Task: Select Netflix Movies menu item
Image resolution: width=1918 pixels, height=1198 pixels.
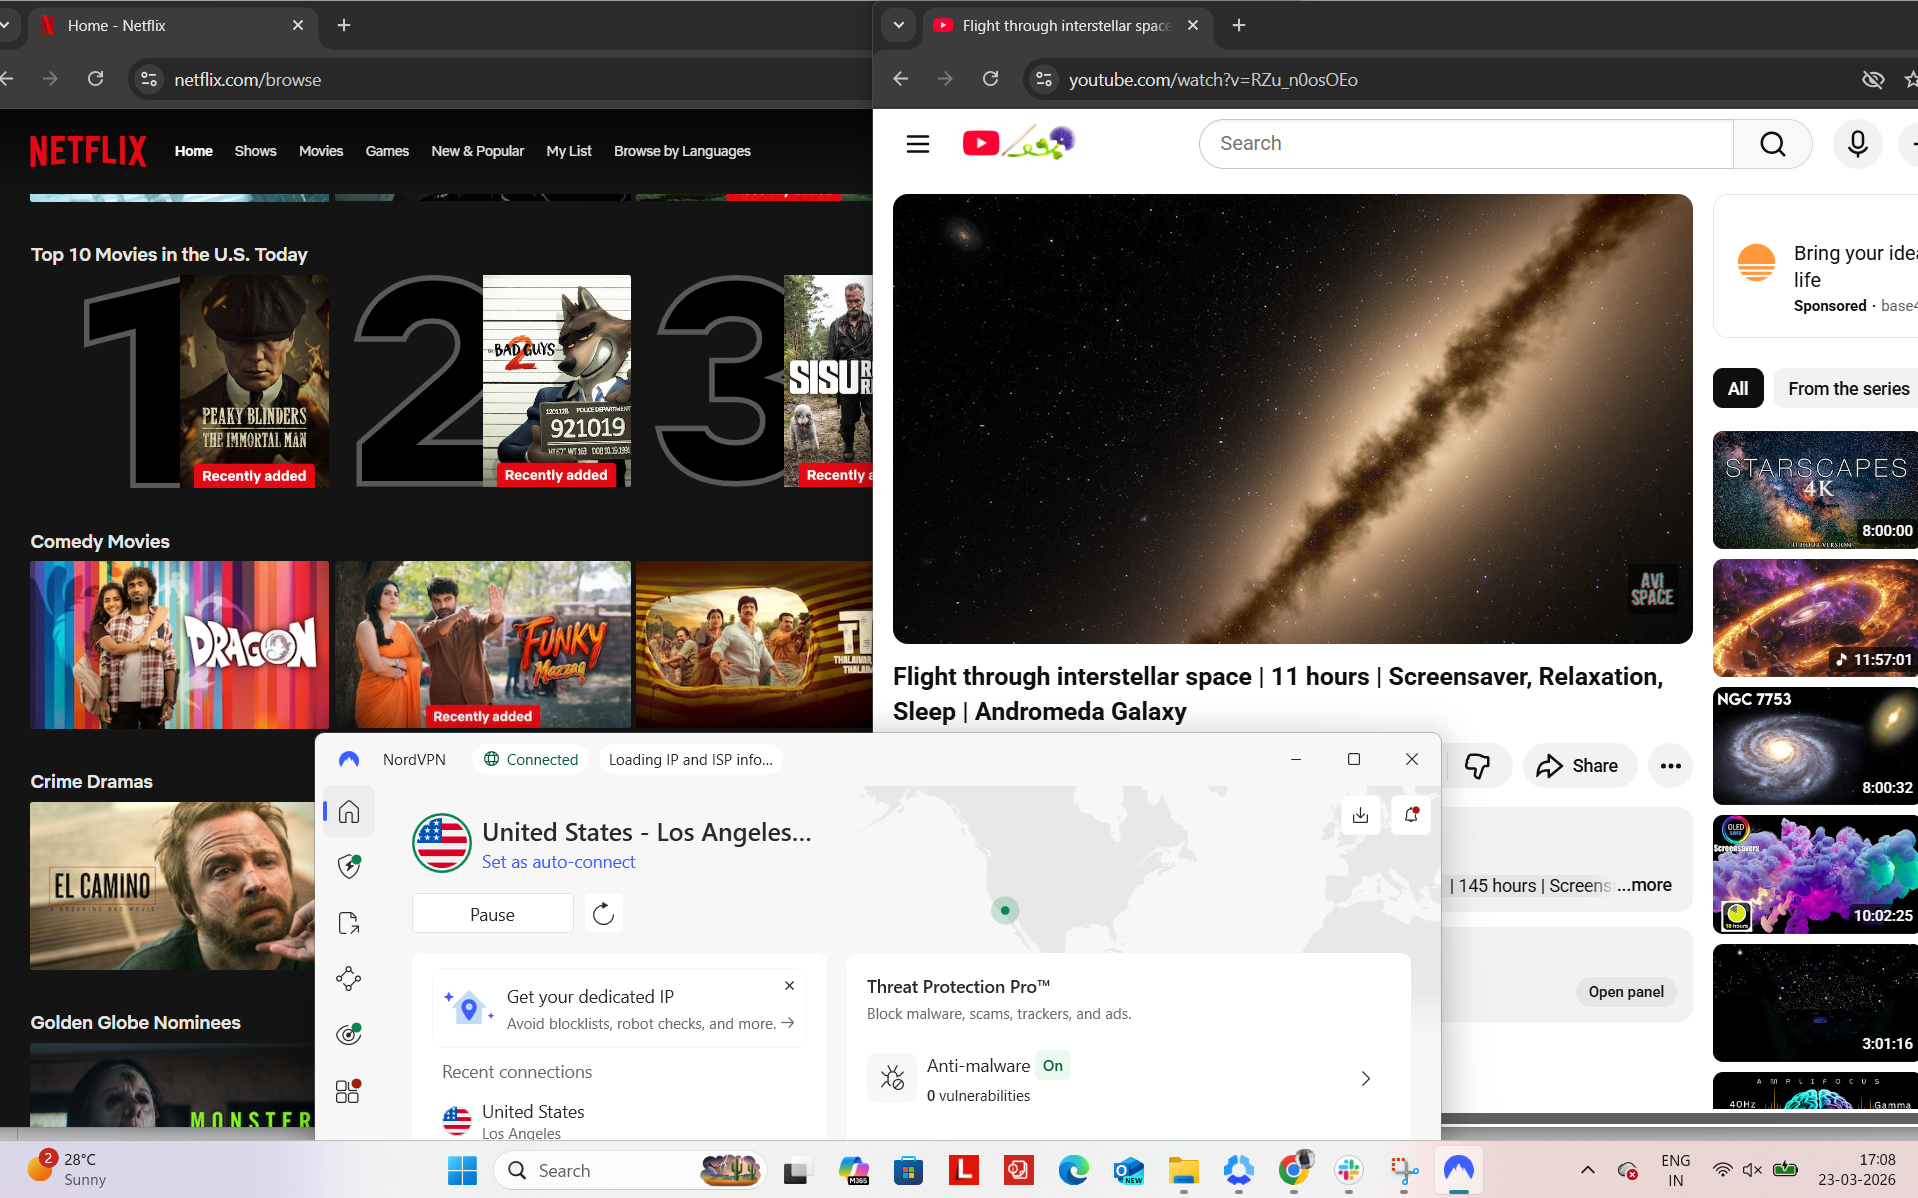Action: click(321, 151)
